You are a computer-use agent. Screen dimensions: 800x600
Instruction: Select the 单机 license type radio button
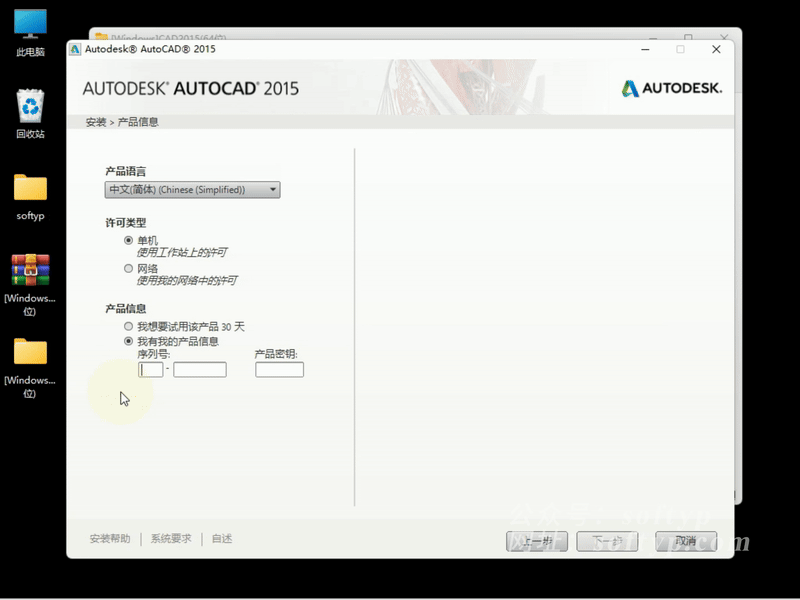tap(129, 240)
